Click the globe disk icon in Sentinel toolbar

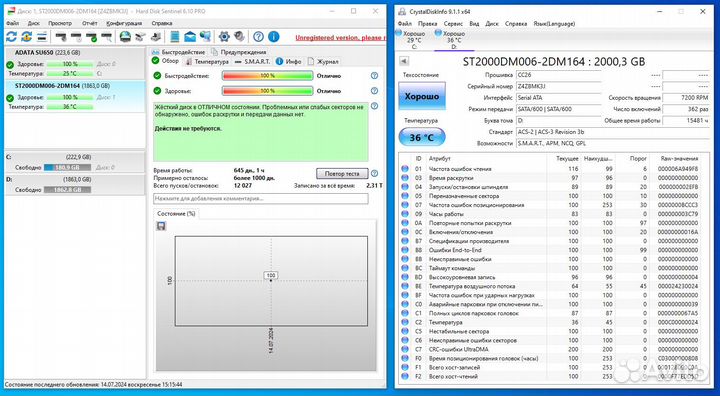coord(125,37)
